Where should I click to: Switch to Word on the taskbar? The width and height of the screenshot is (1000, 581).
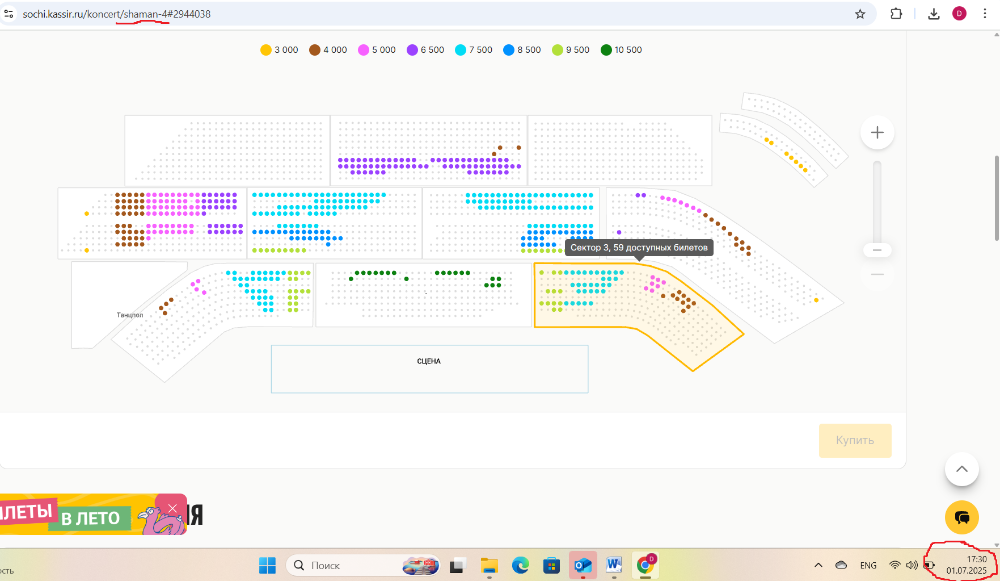click(614, 565)
